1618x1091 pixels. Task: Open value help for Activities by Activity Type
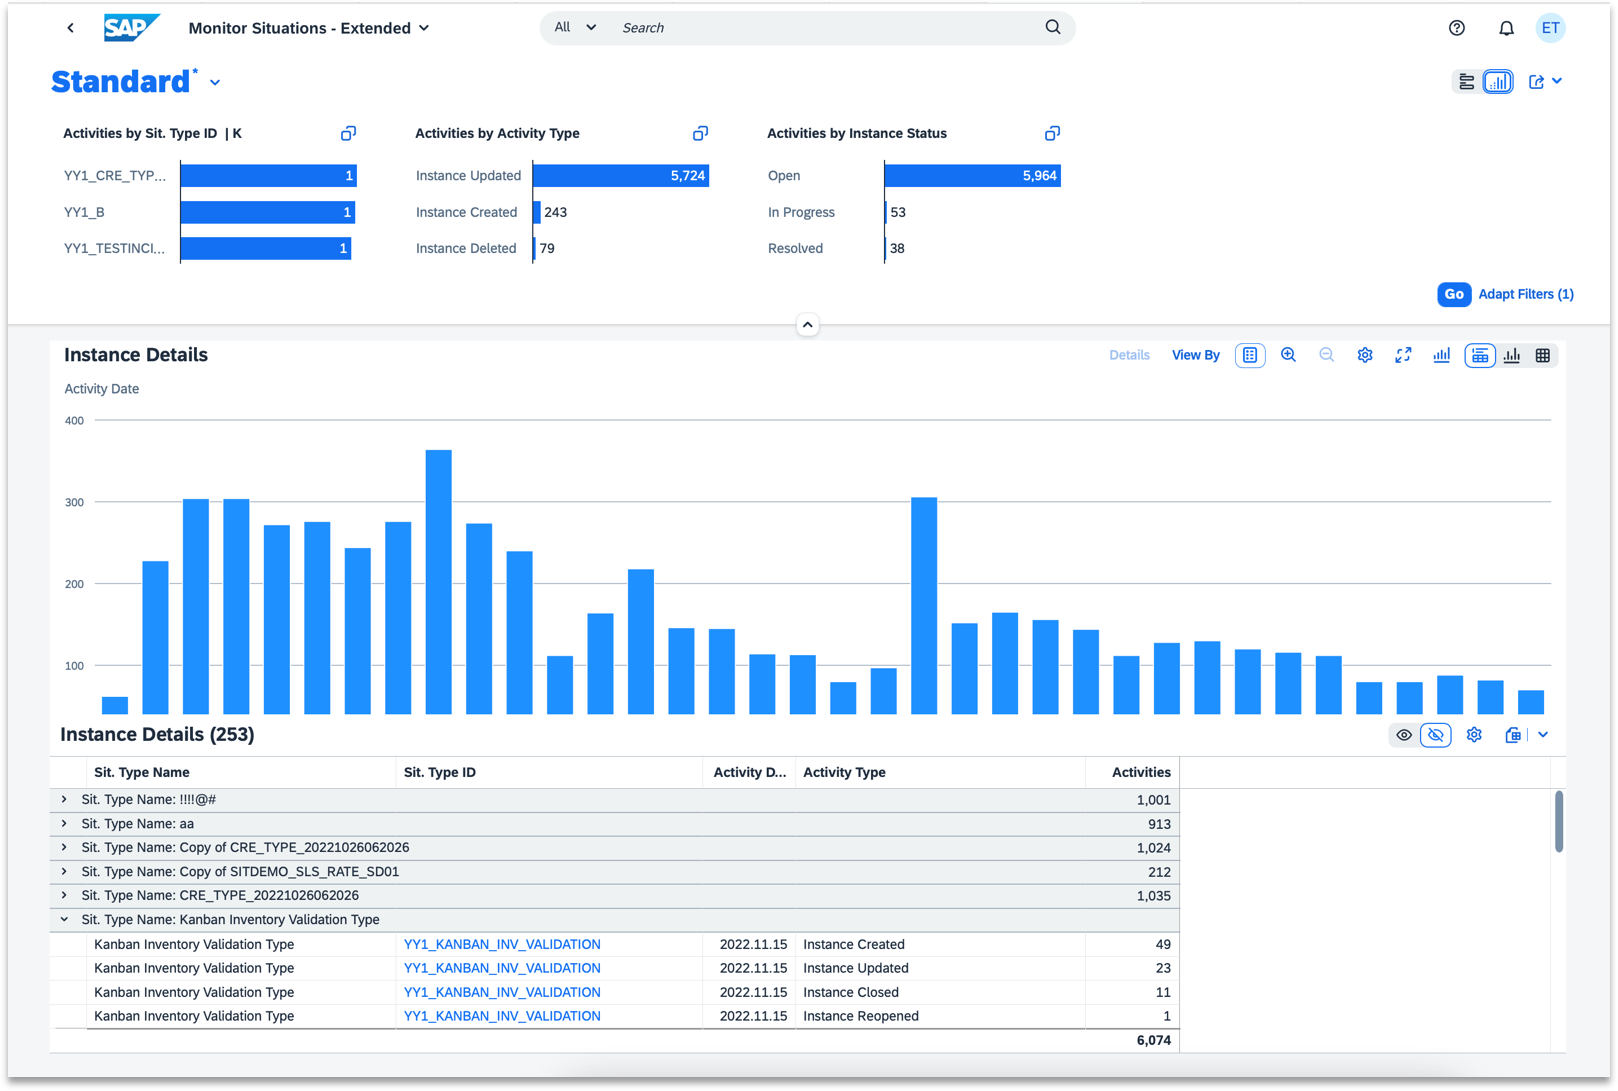point(700,133)
